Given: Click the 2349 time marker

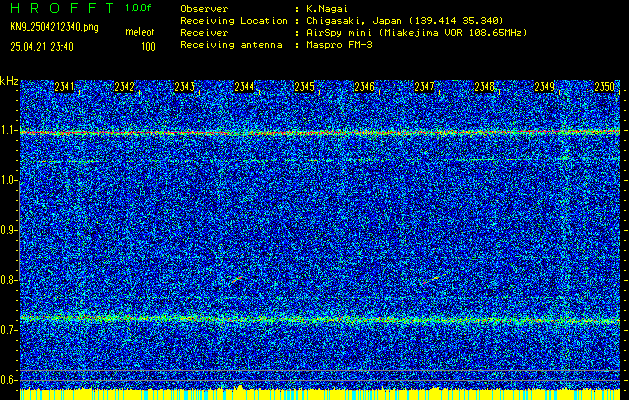Looking at the screenshot, I should click(544, 87).
